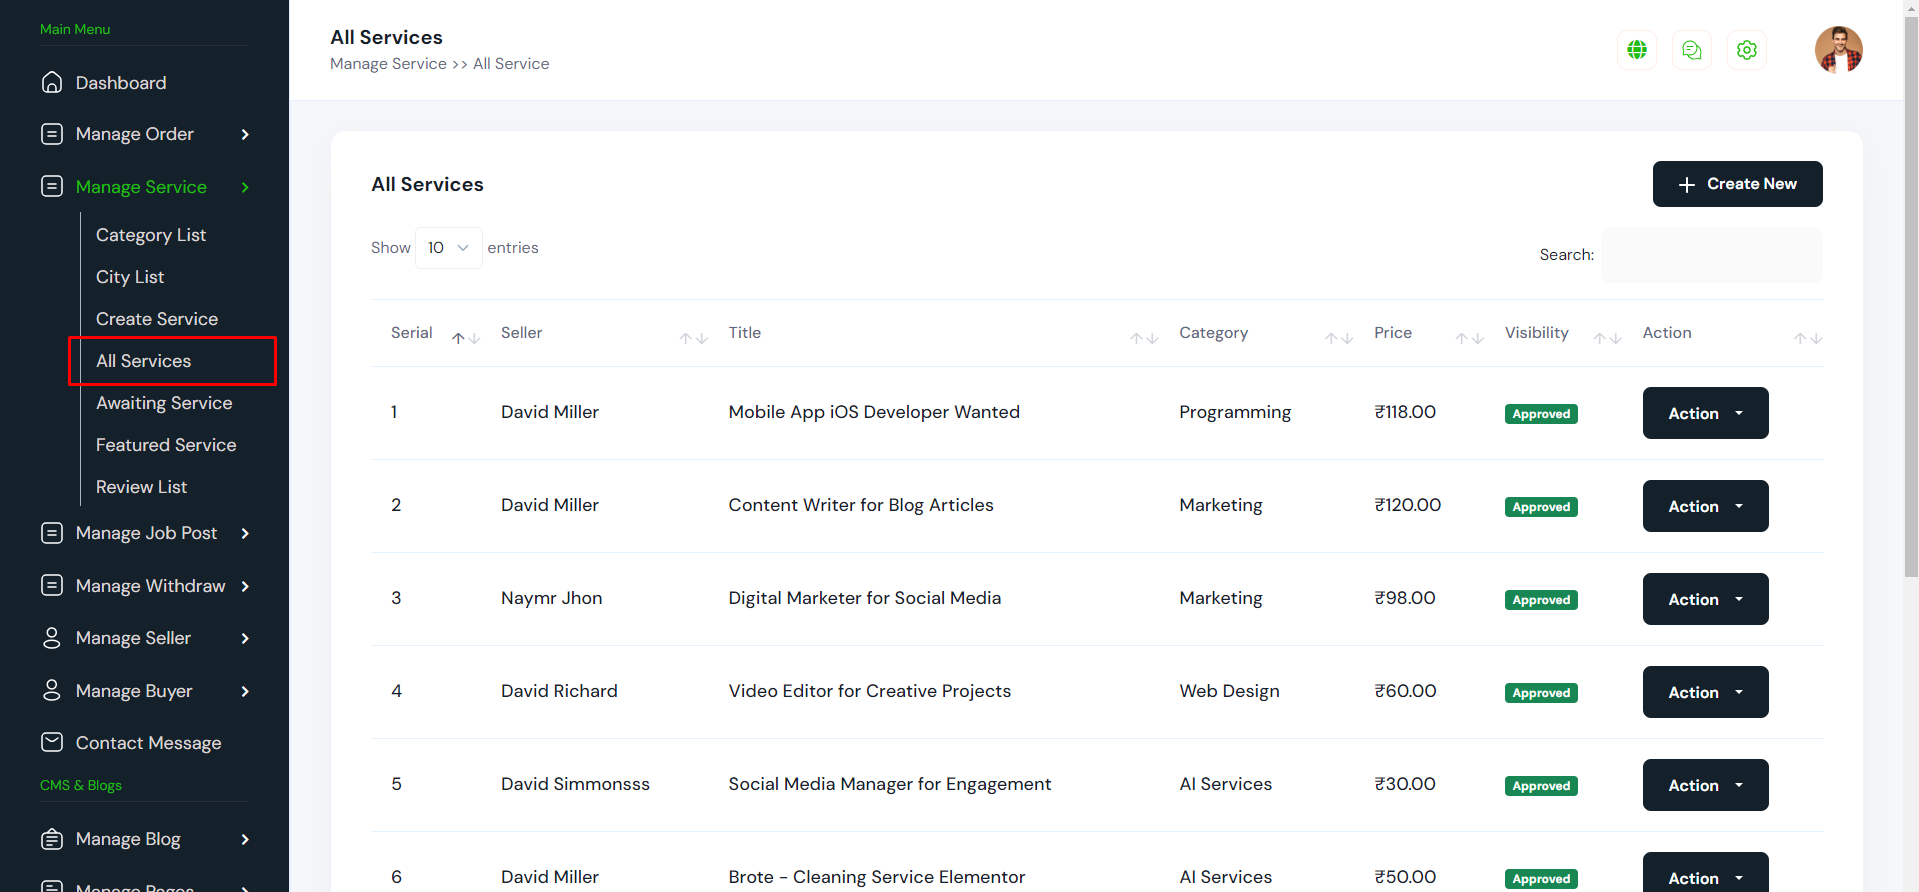This screenshot has height=892, width=1919.
Task: Click the user profile avatar
Action: point(1838,50)
